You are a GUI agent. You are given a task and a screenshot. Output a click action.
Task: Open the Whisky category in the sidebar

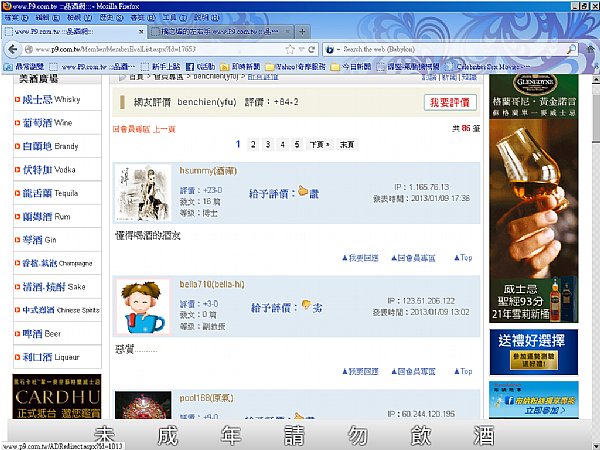click(x=51, y=99)
